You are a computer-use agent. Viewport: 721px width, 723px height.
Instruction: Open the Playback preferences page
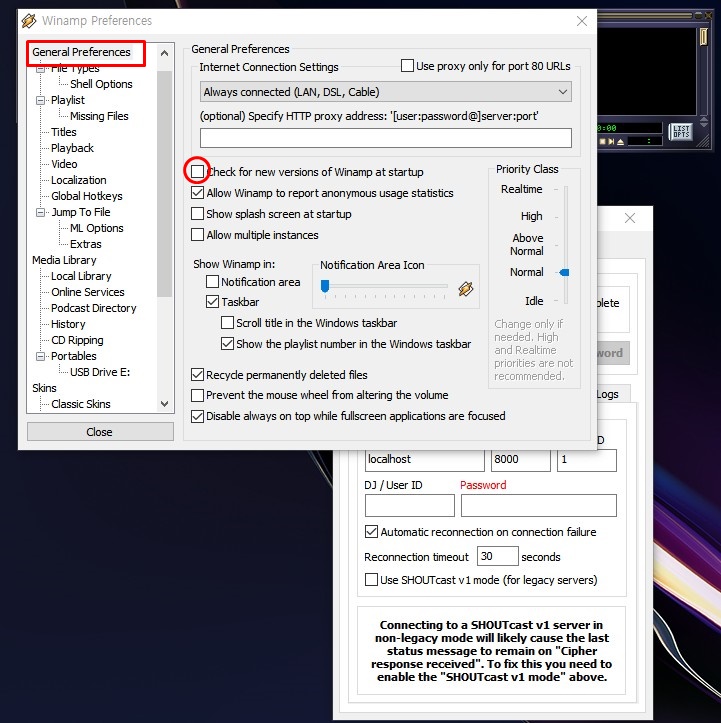pos(72,148)
